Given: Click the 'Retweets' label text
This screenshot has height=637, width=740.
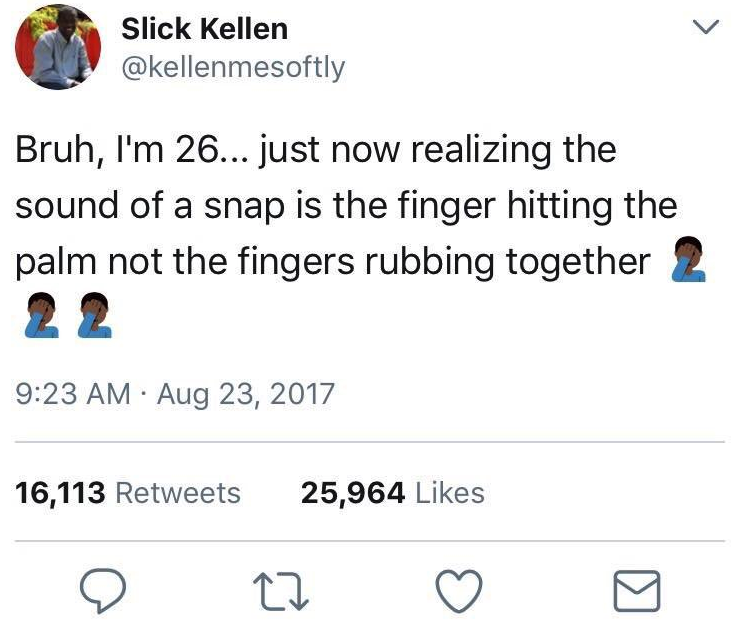Looking at the screenshot, I should (178, 493).
